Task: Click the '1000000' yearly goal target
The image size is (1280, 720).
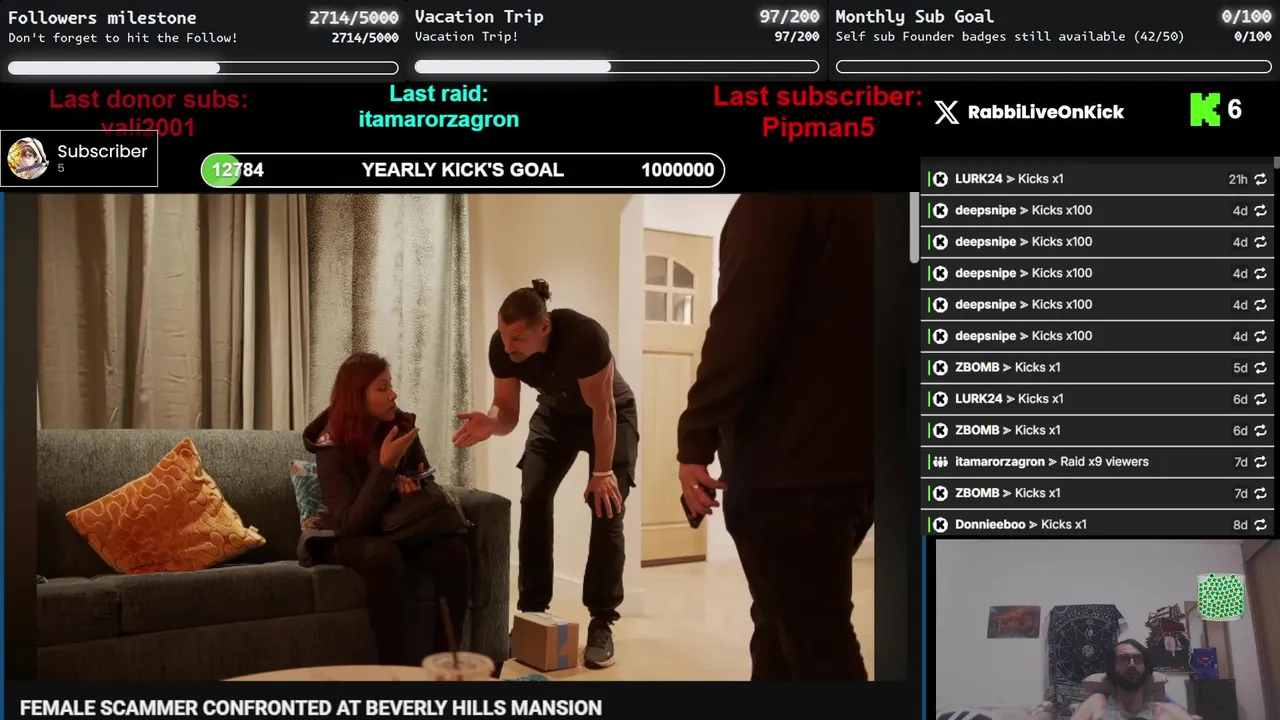Action: coord(677,170)
